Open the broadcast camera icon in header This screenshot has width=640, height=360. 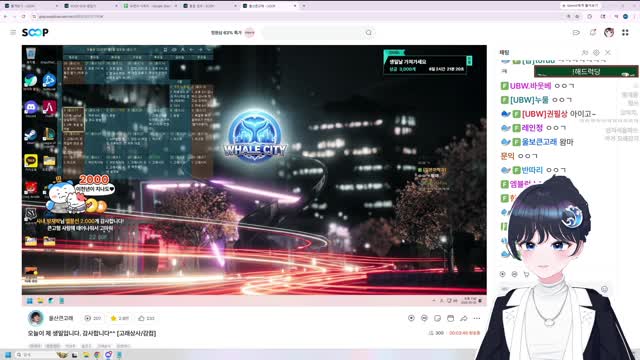coord(576,32)
